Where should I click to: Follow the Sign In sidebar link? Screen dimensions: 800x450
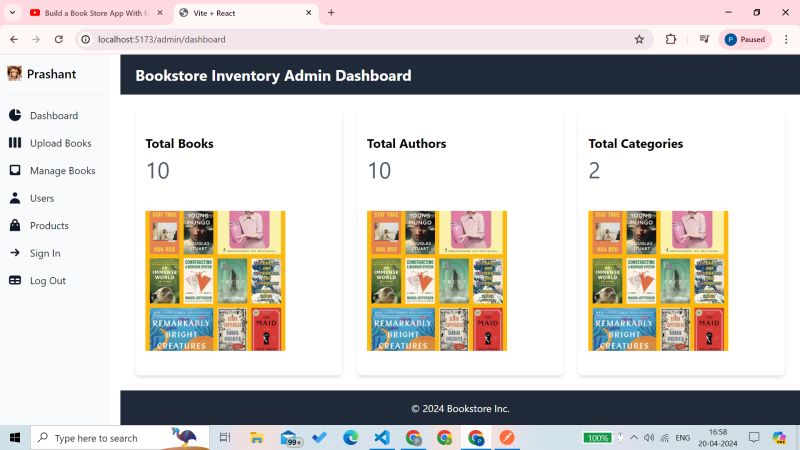tap(45, 254)
